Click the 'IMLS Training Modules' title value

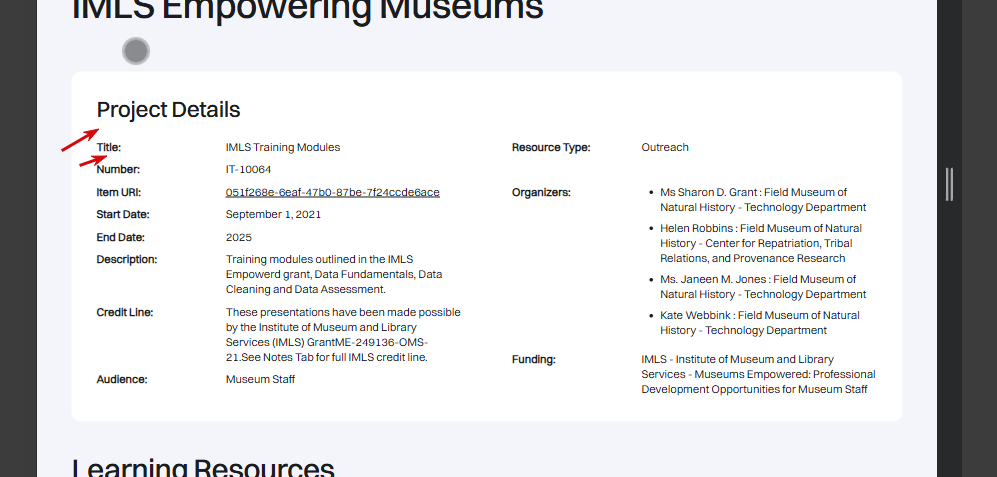[283, 147]
